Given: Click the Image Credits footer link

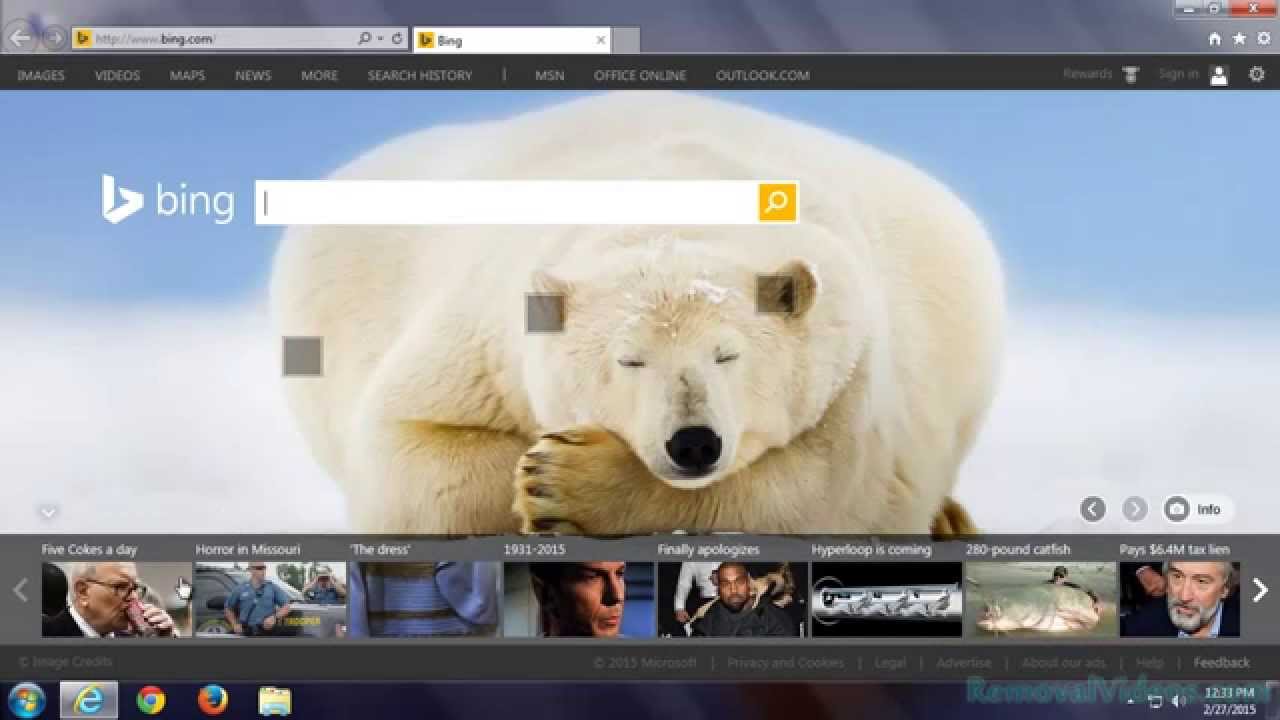Looking at the screenshot, I should 66,662.
